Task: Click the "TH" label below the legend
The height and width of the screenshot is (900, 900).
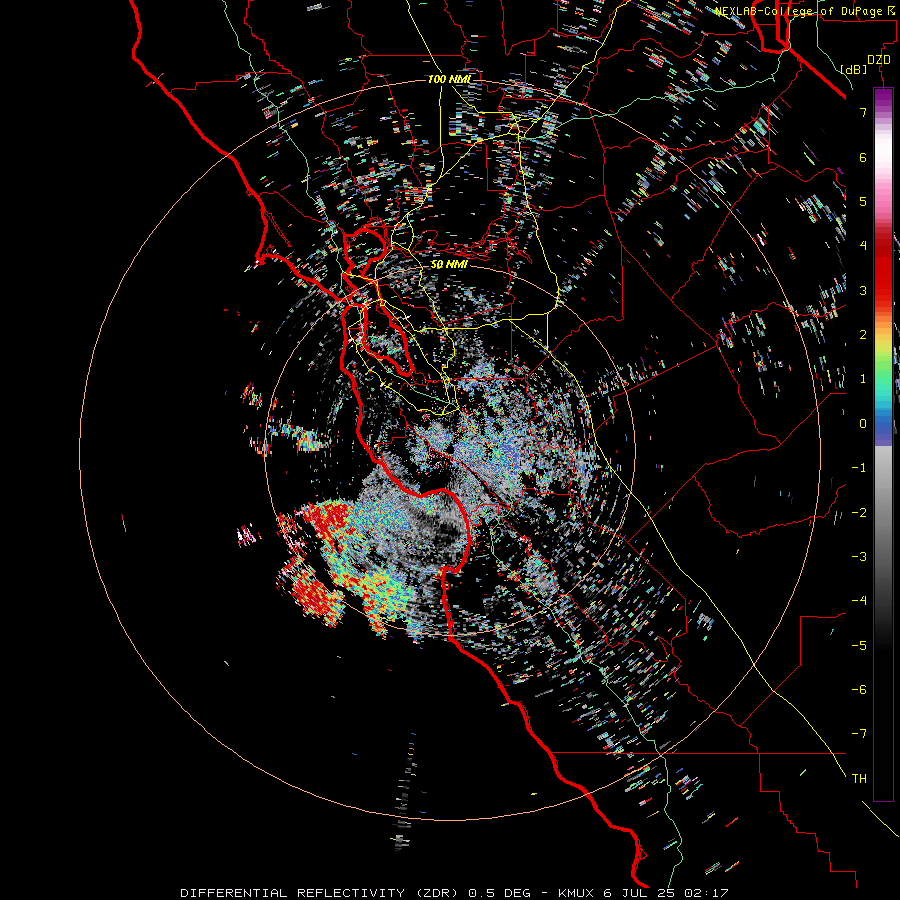Action: click(859, 779)
